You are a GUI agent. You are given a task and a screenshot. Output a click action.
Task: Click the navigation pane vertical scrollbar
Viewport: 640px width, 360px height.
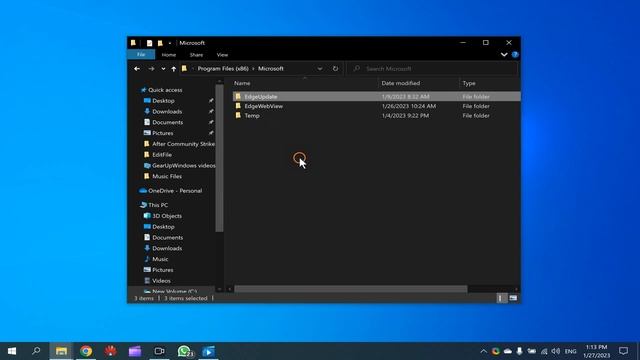coord(219,158)
